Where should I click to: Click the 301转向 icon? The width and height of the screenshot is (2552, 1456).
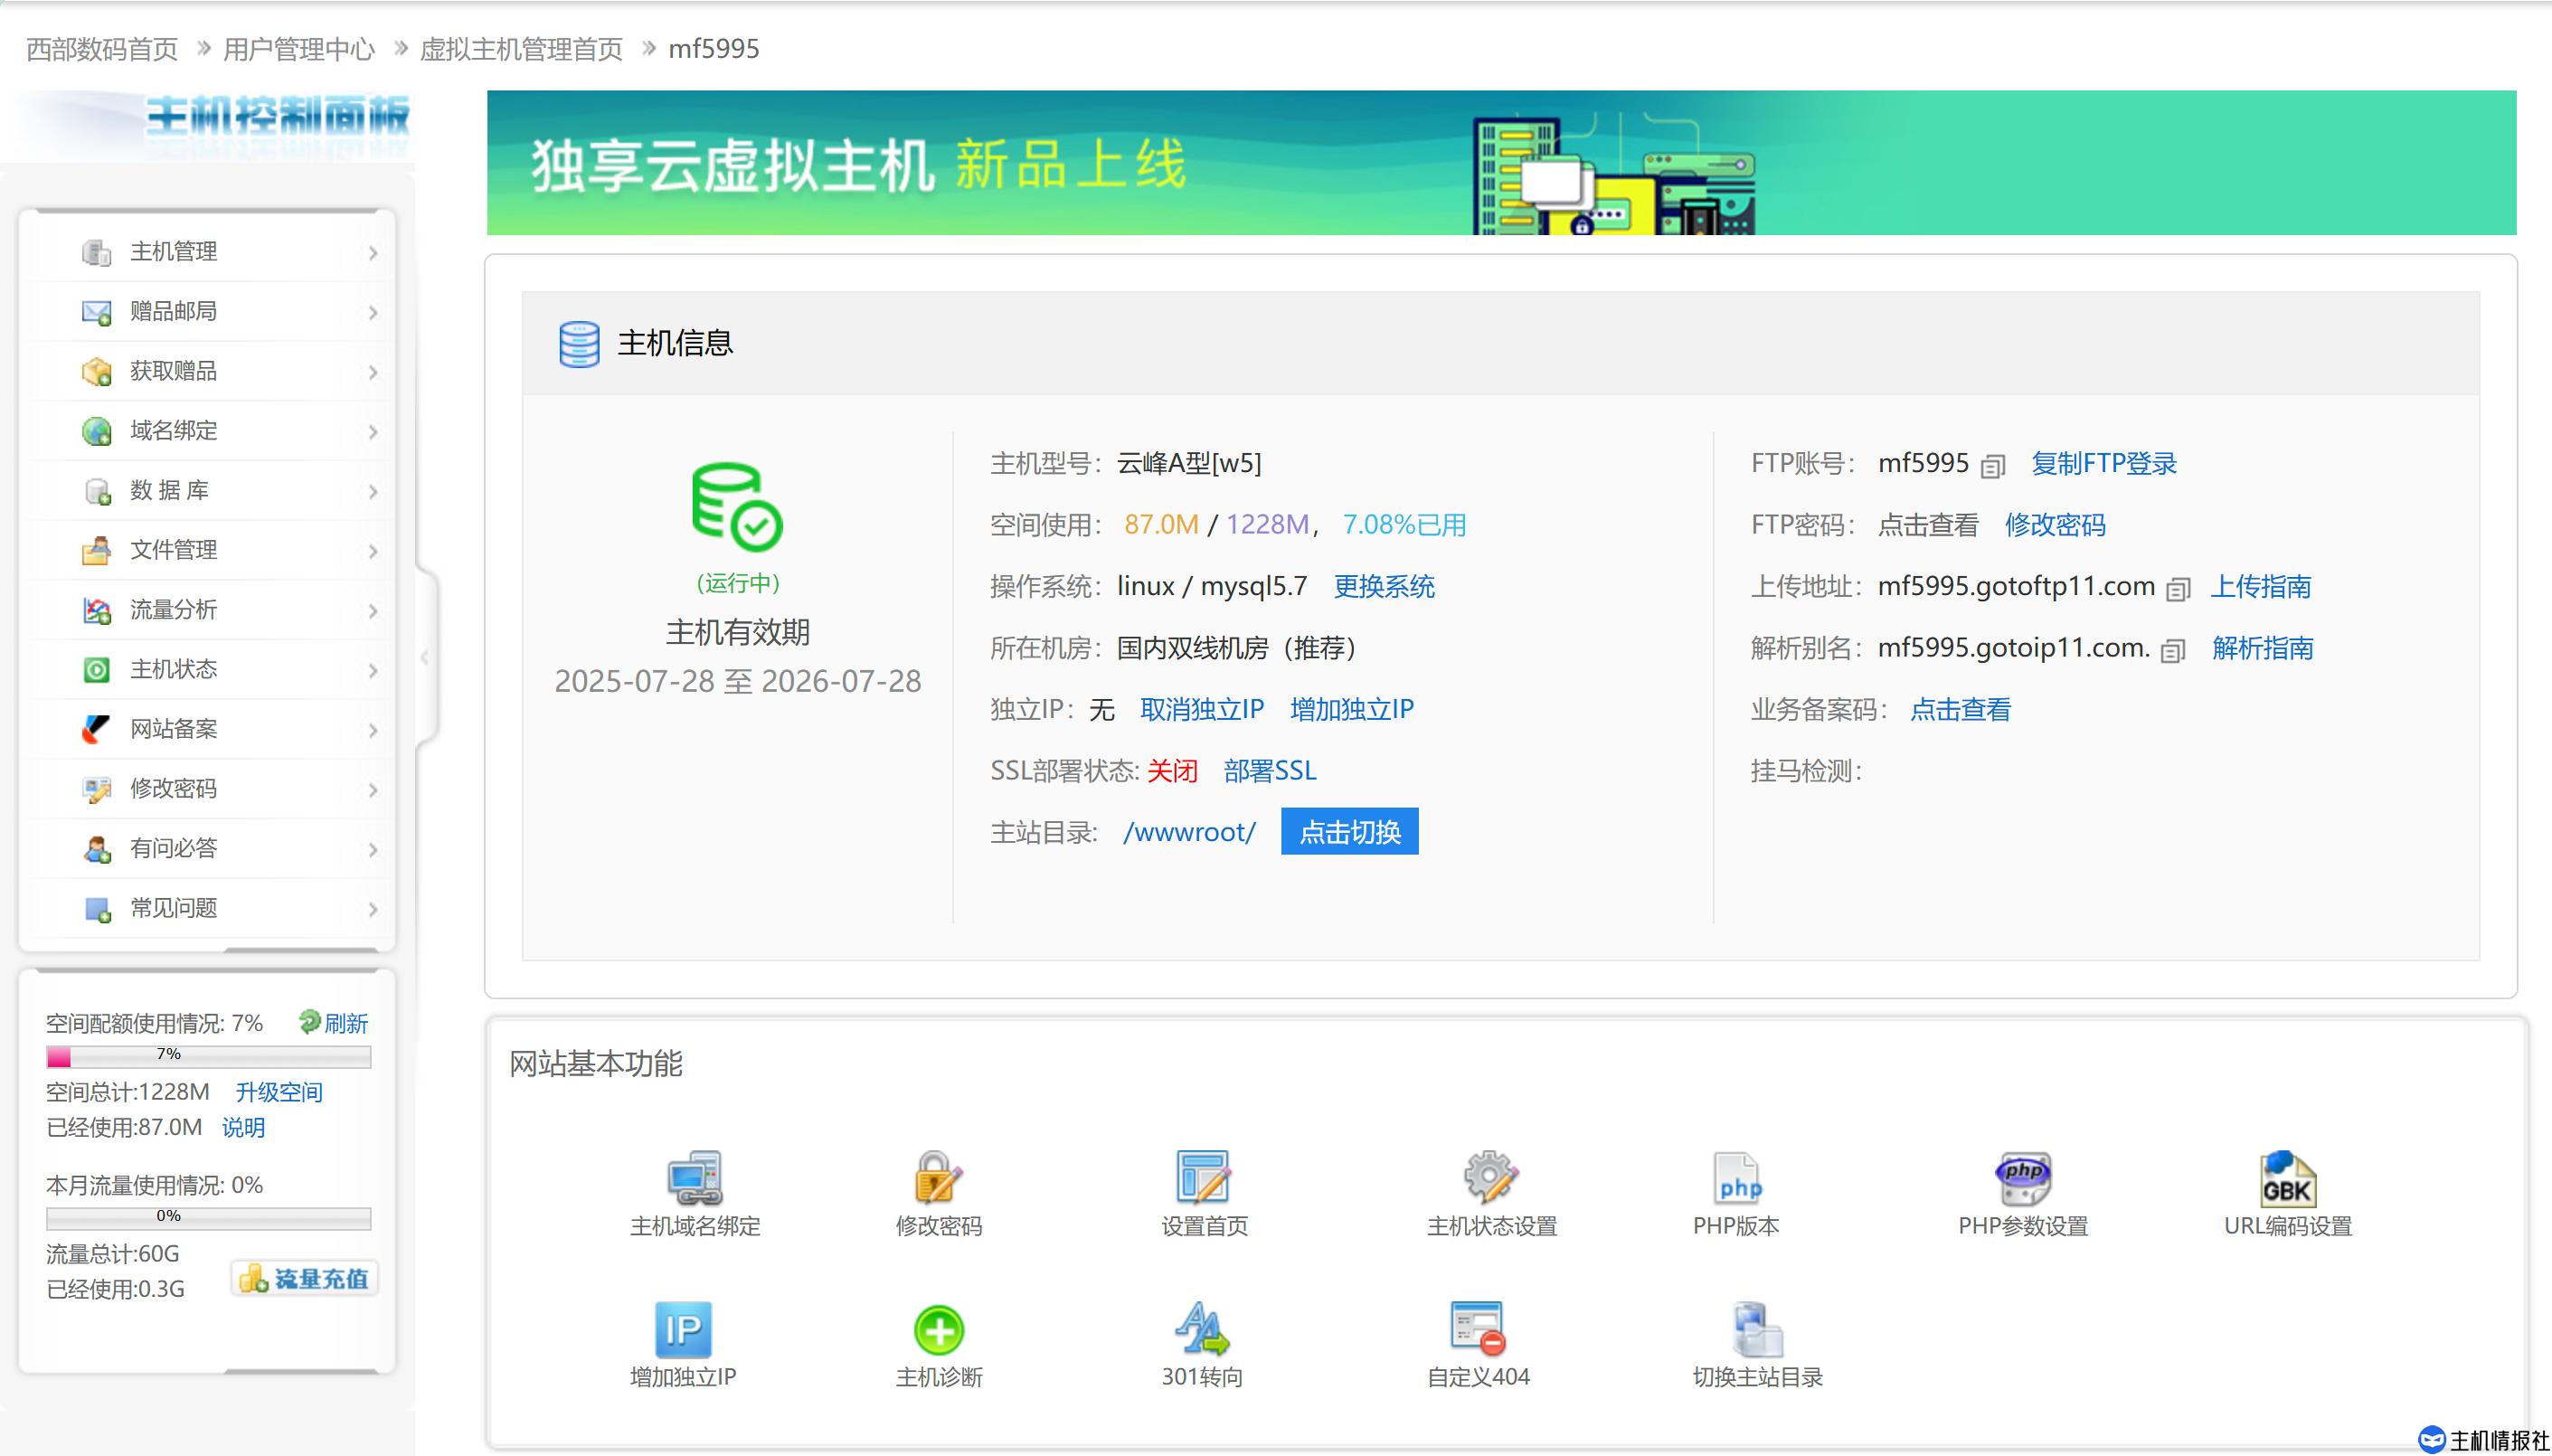coord(1201,1329)
